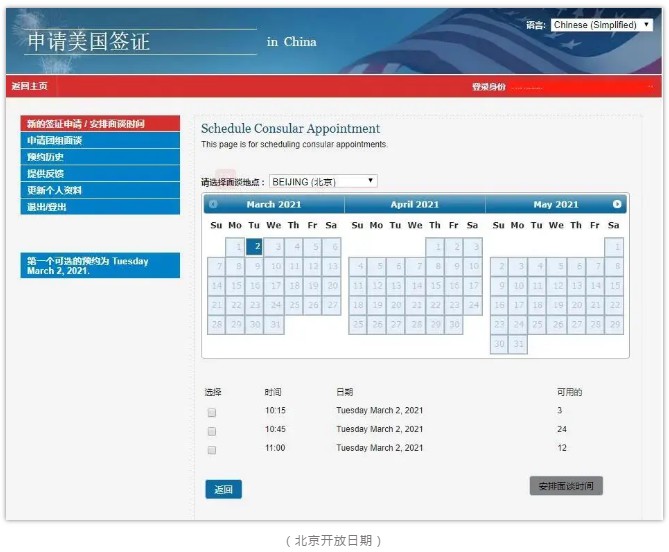Click the 11:00 time text
The height and width of the screenshot is (552, 669).
tap(275, 448)
